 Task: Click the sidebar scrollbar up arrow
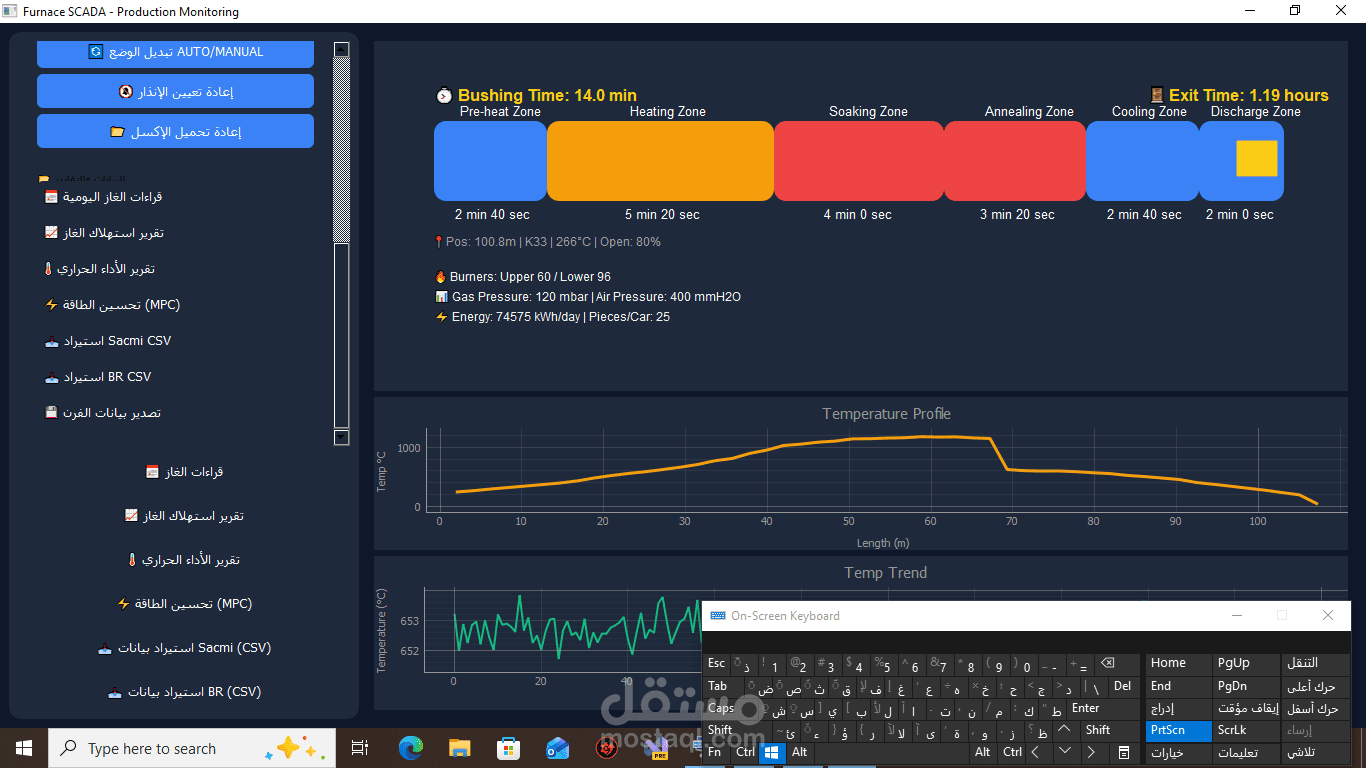341,49
